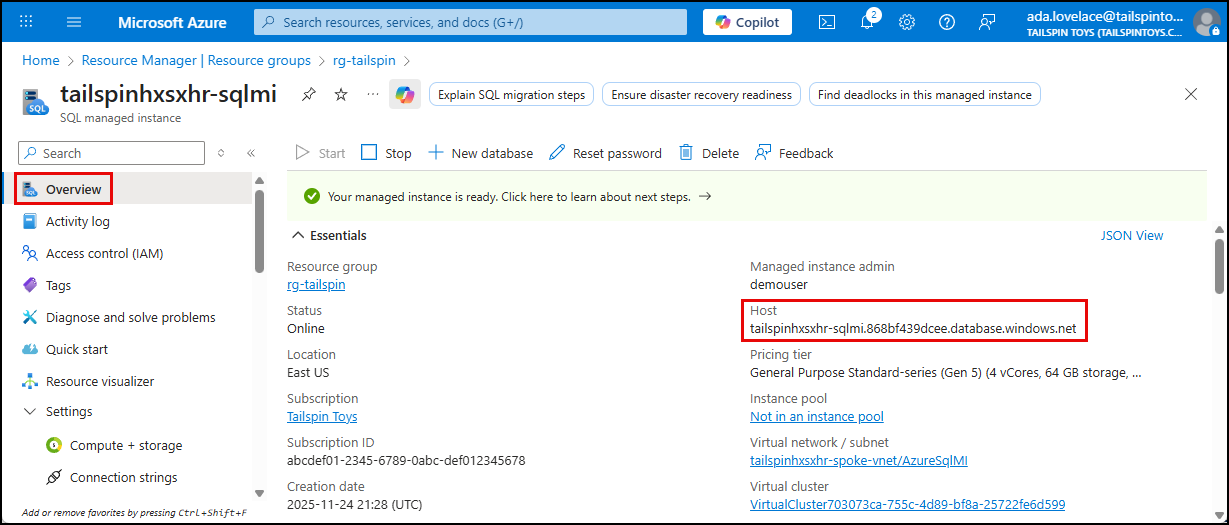This screenshot has width=1229, height=525.
Task: Click the Host name value
Action: click(913, 328)
